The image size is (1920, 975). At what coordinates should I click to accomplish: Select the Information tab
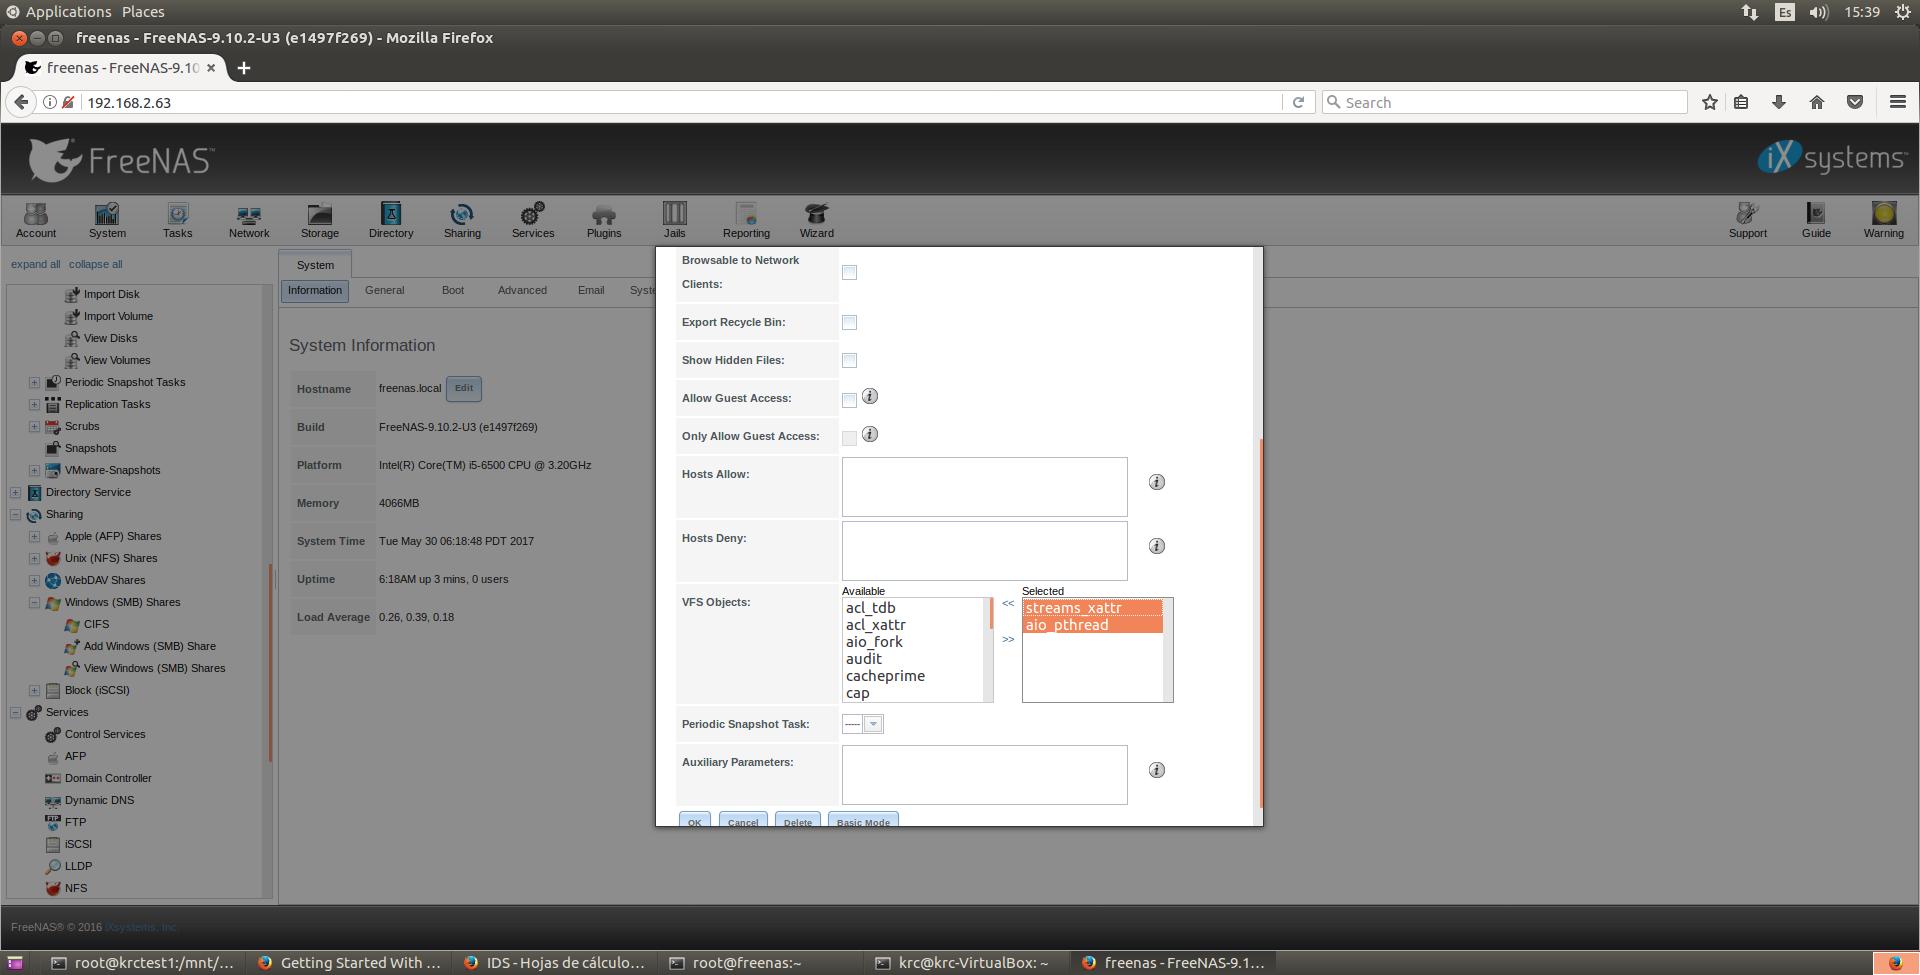pos(315,290)
